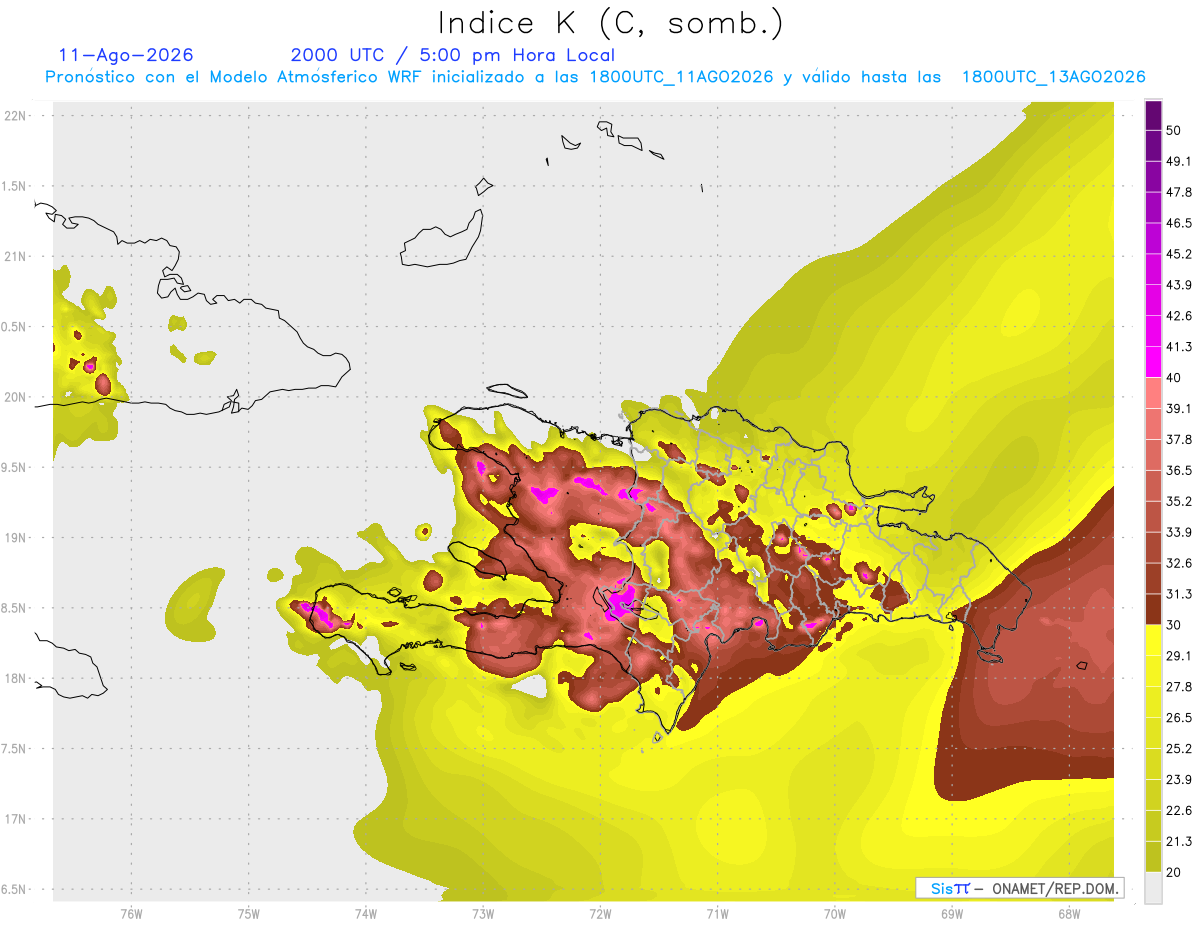Pick the bright yellow segment between 29.1 and 30
Image resolution: width=1200 pixels, height=927 pixels.
click(x=1153, y=641)
